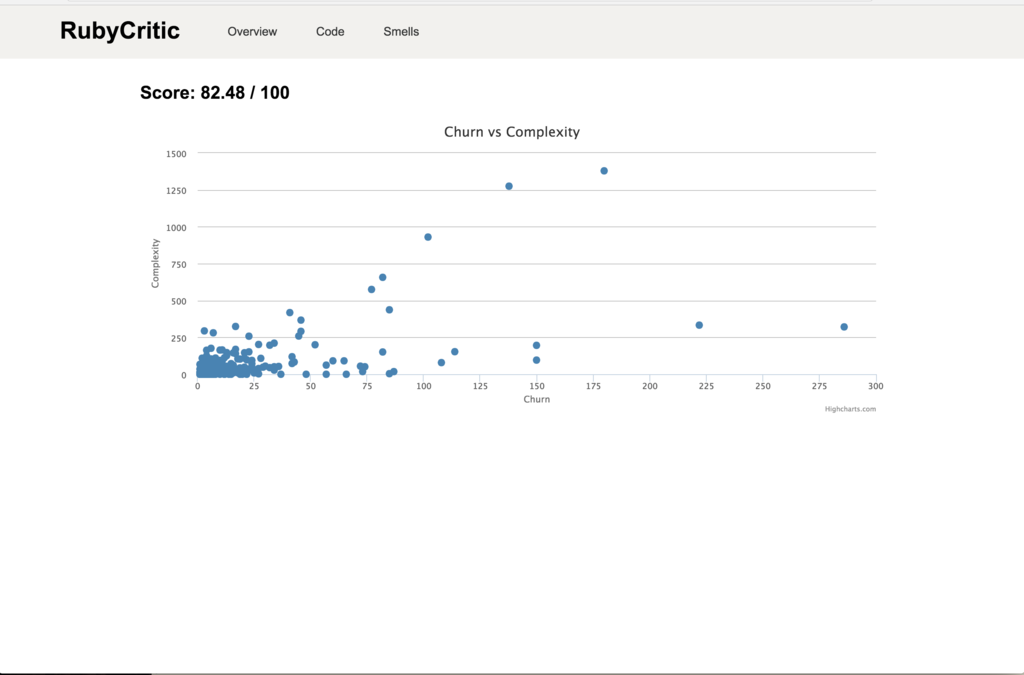Click the upper data point at churn 150
1024x675 pixels.
(536, 345)
